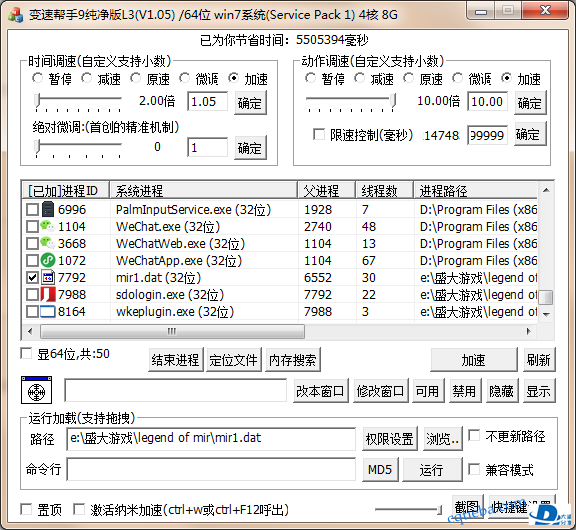This screenshot has height=530, width=576.
Task: Click the 权限设置 button
Action: point(390,439)
